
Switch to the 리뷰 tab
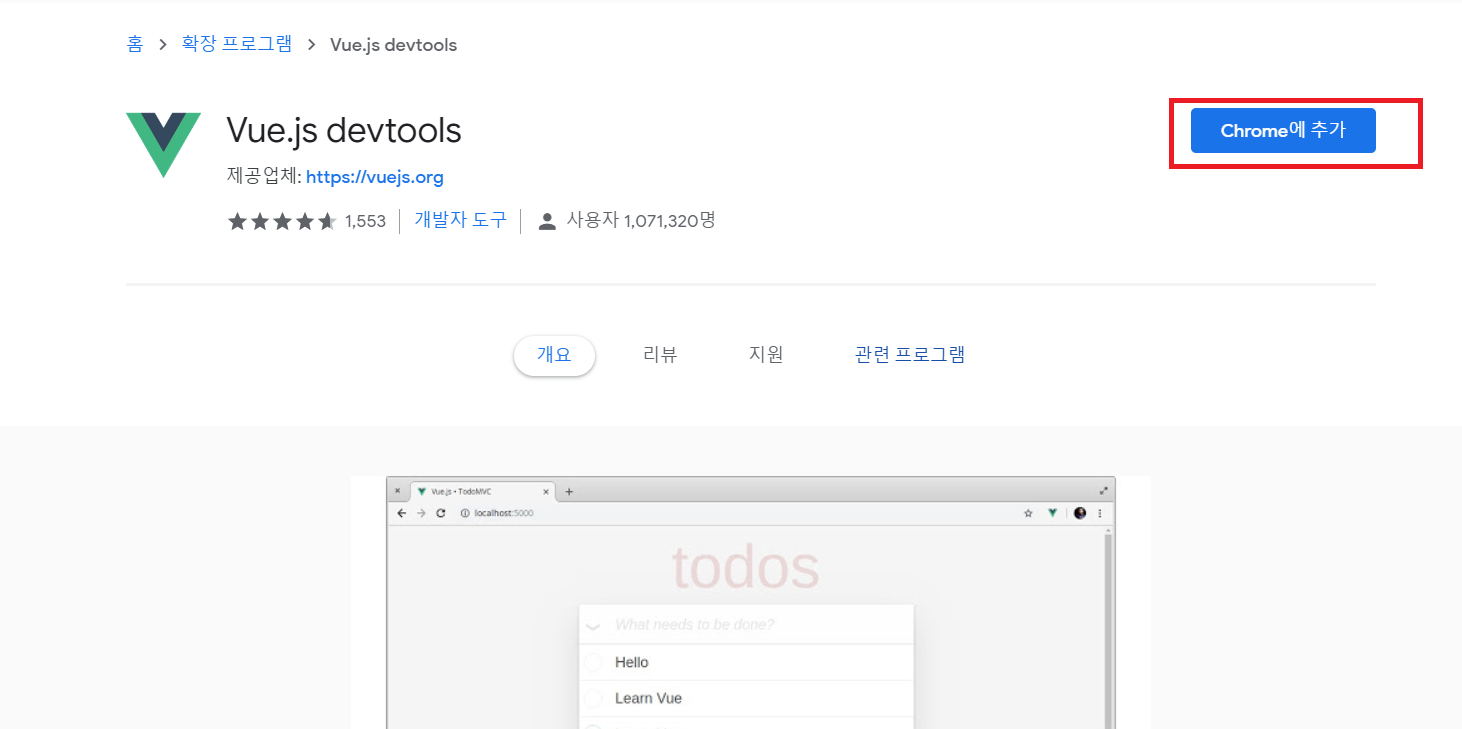(660, 355)
